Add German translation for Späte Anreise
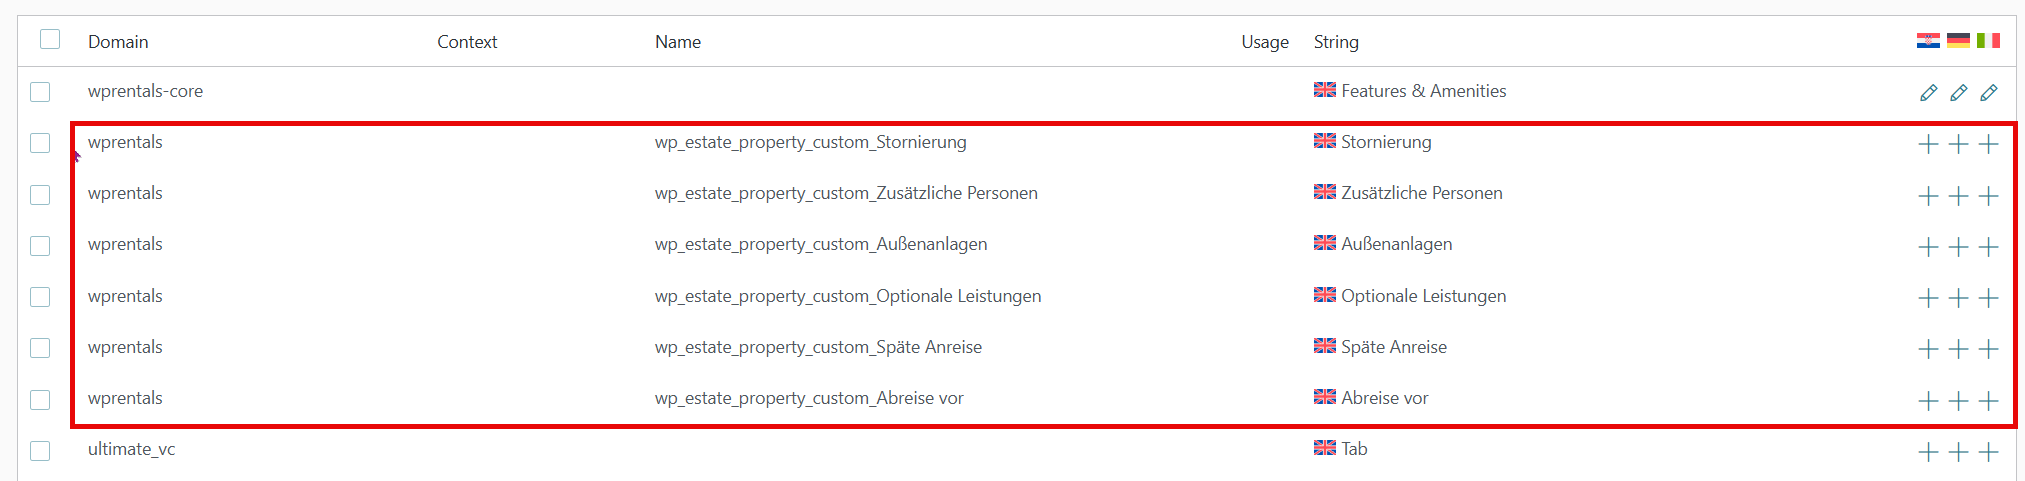 tap(1958, 349)
